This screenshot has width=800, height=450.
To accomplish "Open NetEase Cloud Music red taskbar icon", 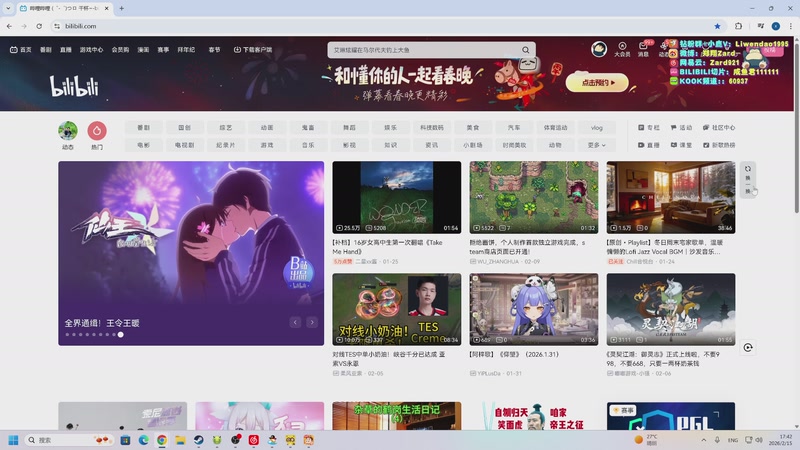I will tap(254, 440).
